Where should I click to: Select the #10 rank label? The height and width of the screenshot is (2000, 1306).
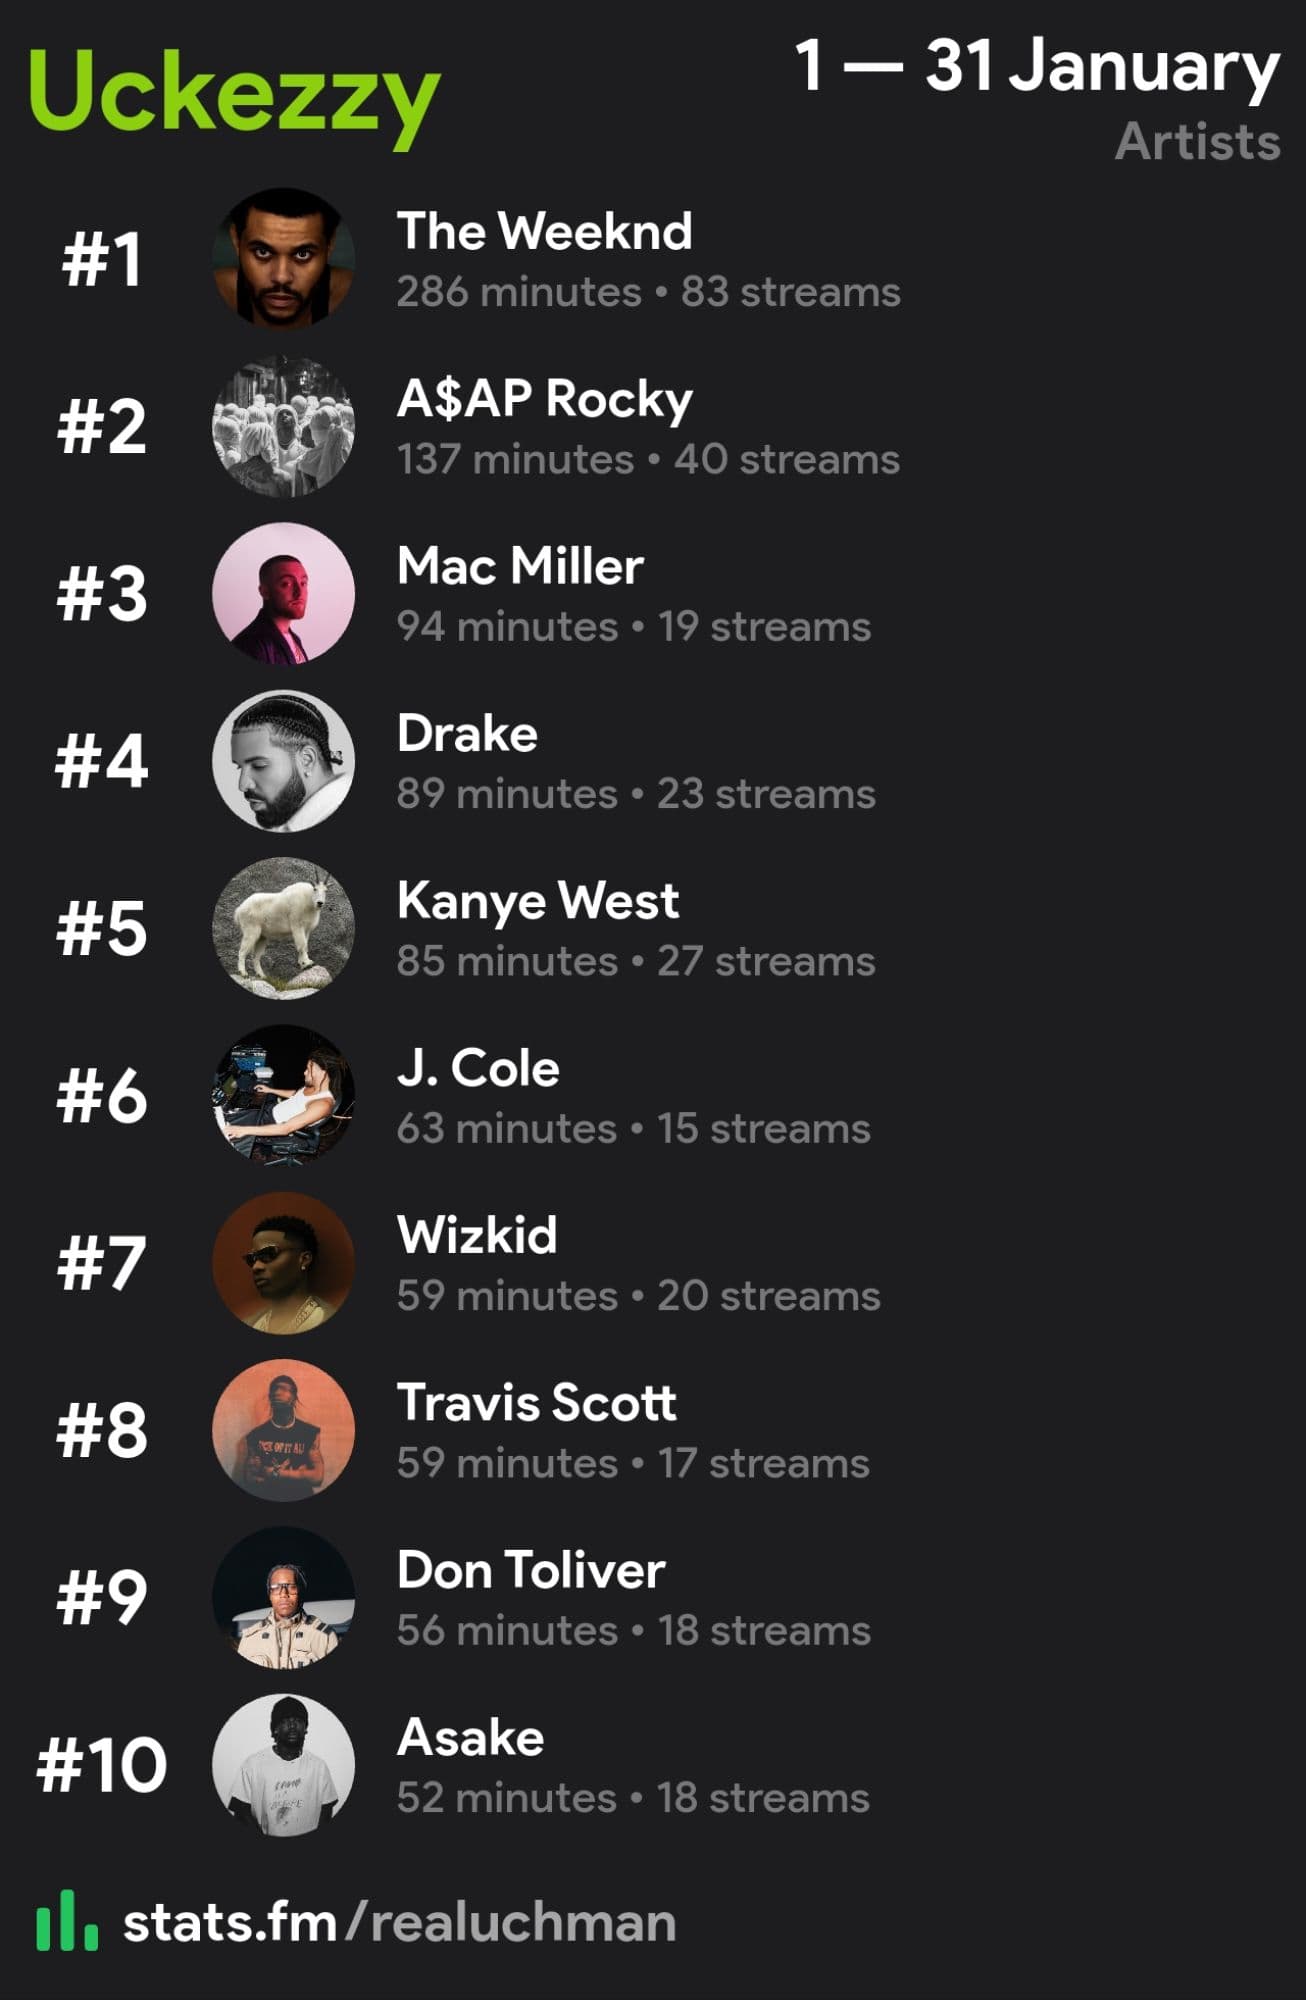101,1765
